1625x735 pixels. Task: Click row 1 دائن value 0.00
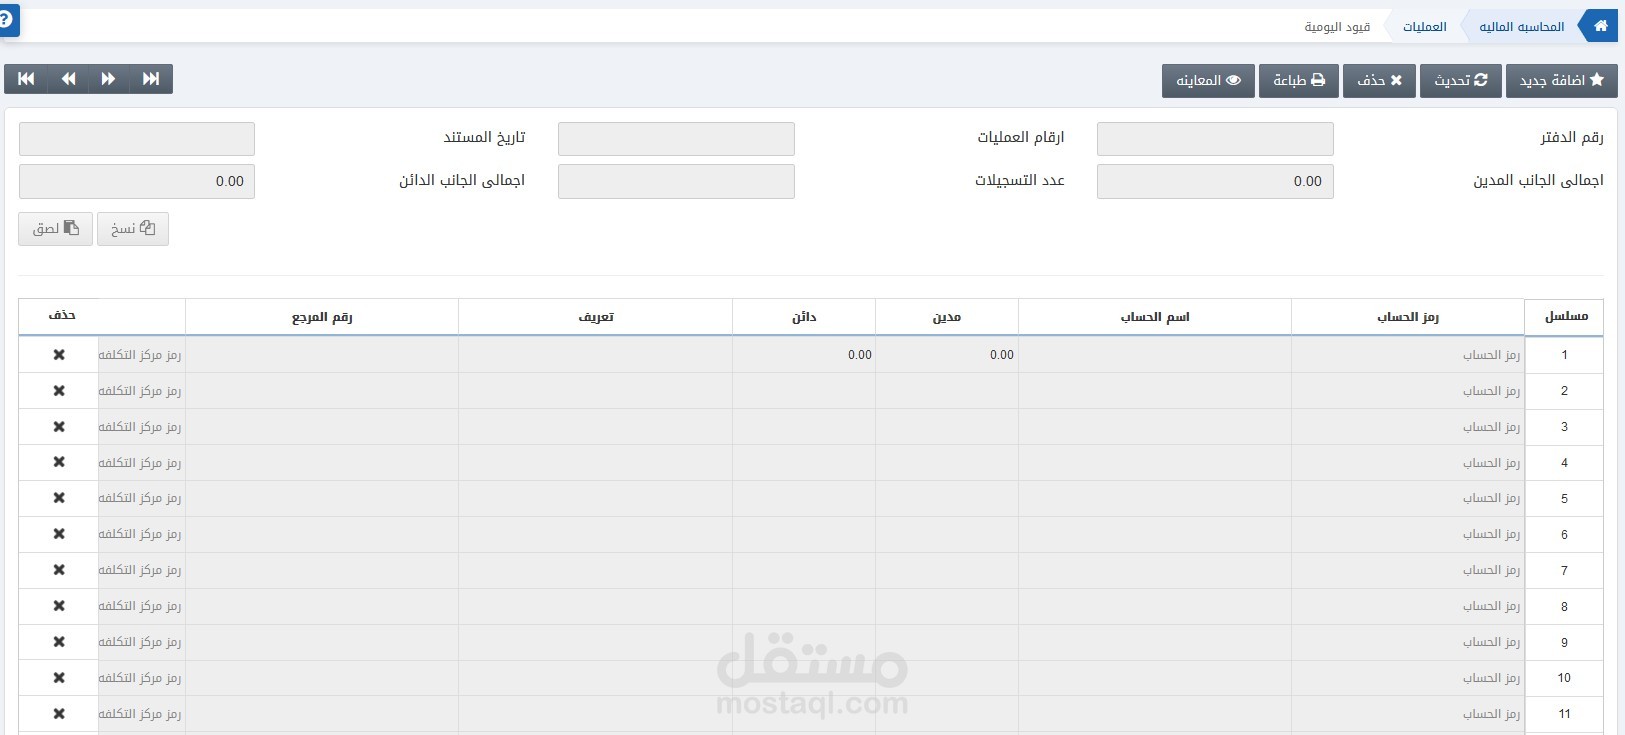(804, 355)
